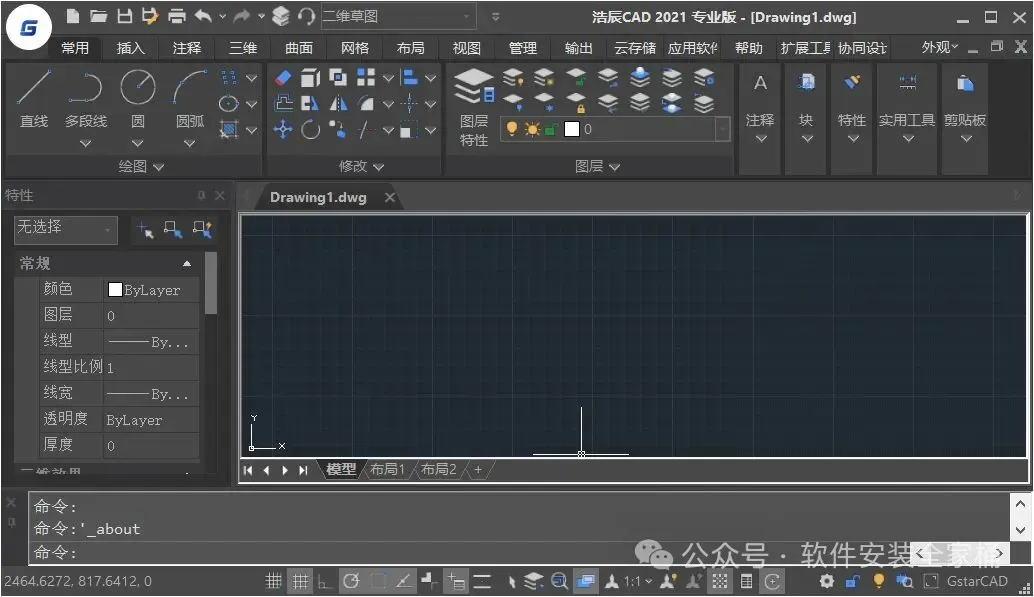Click the Array tool icon in 修改

366,78
